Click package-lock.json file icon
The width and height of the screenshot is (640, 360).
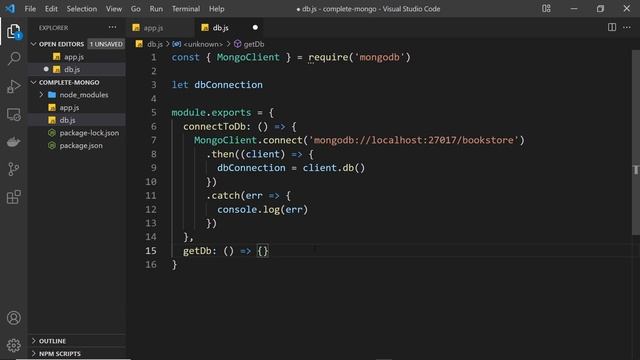click(x=52, y=133)
